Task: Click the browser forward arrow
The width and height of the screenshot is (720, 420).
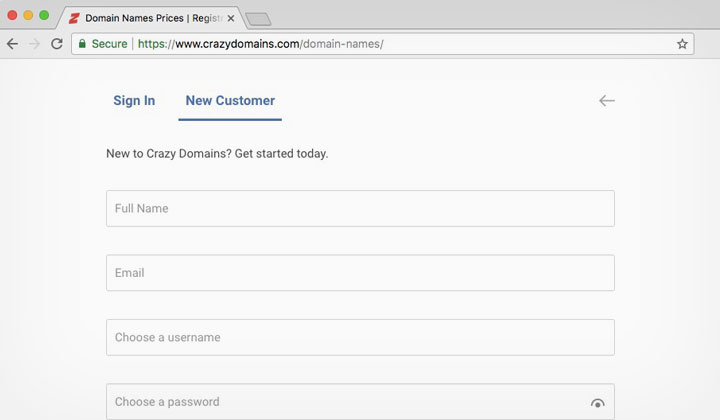Action: [x=34, y=44]
